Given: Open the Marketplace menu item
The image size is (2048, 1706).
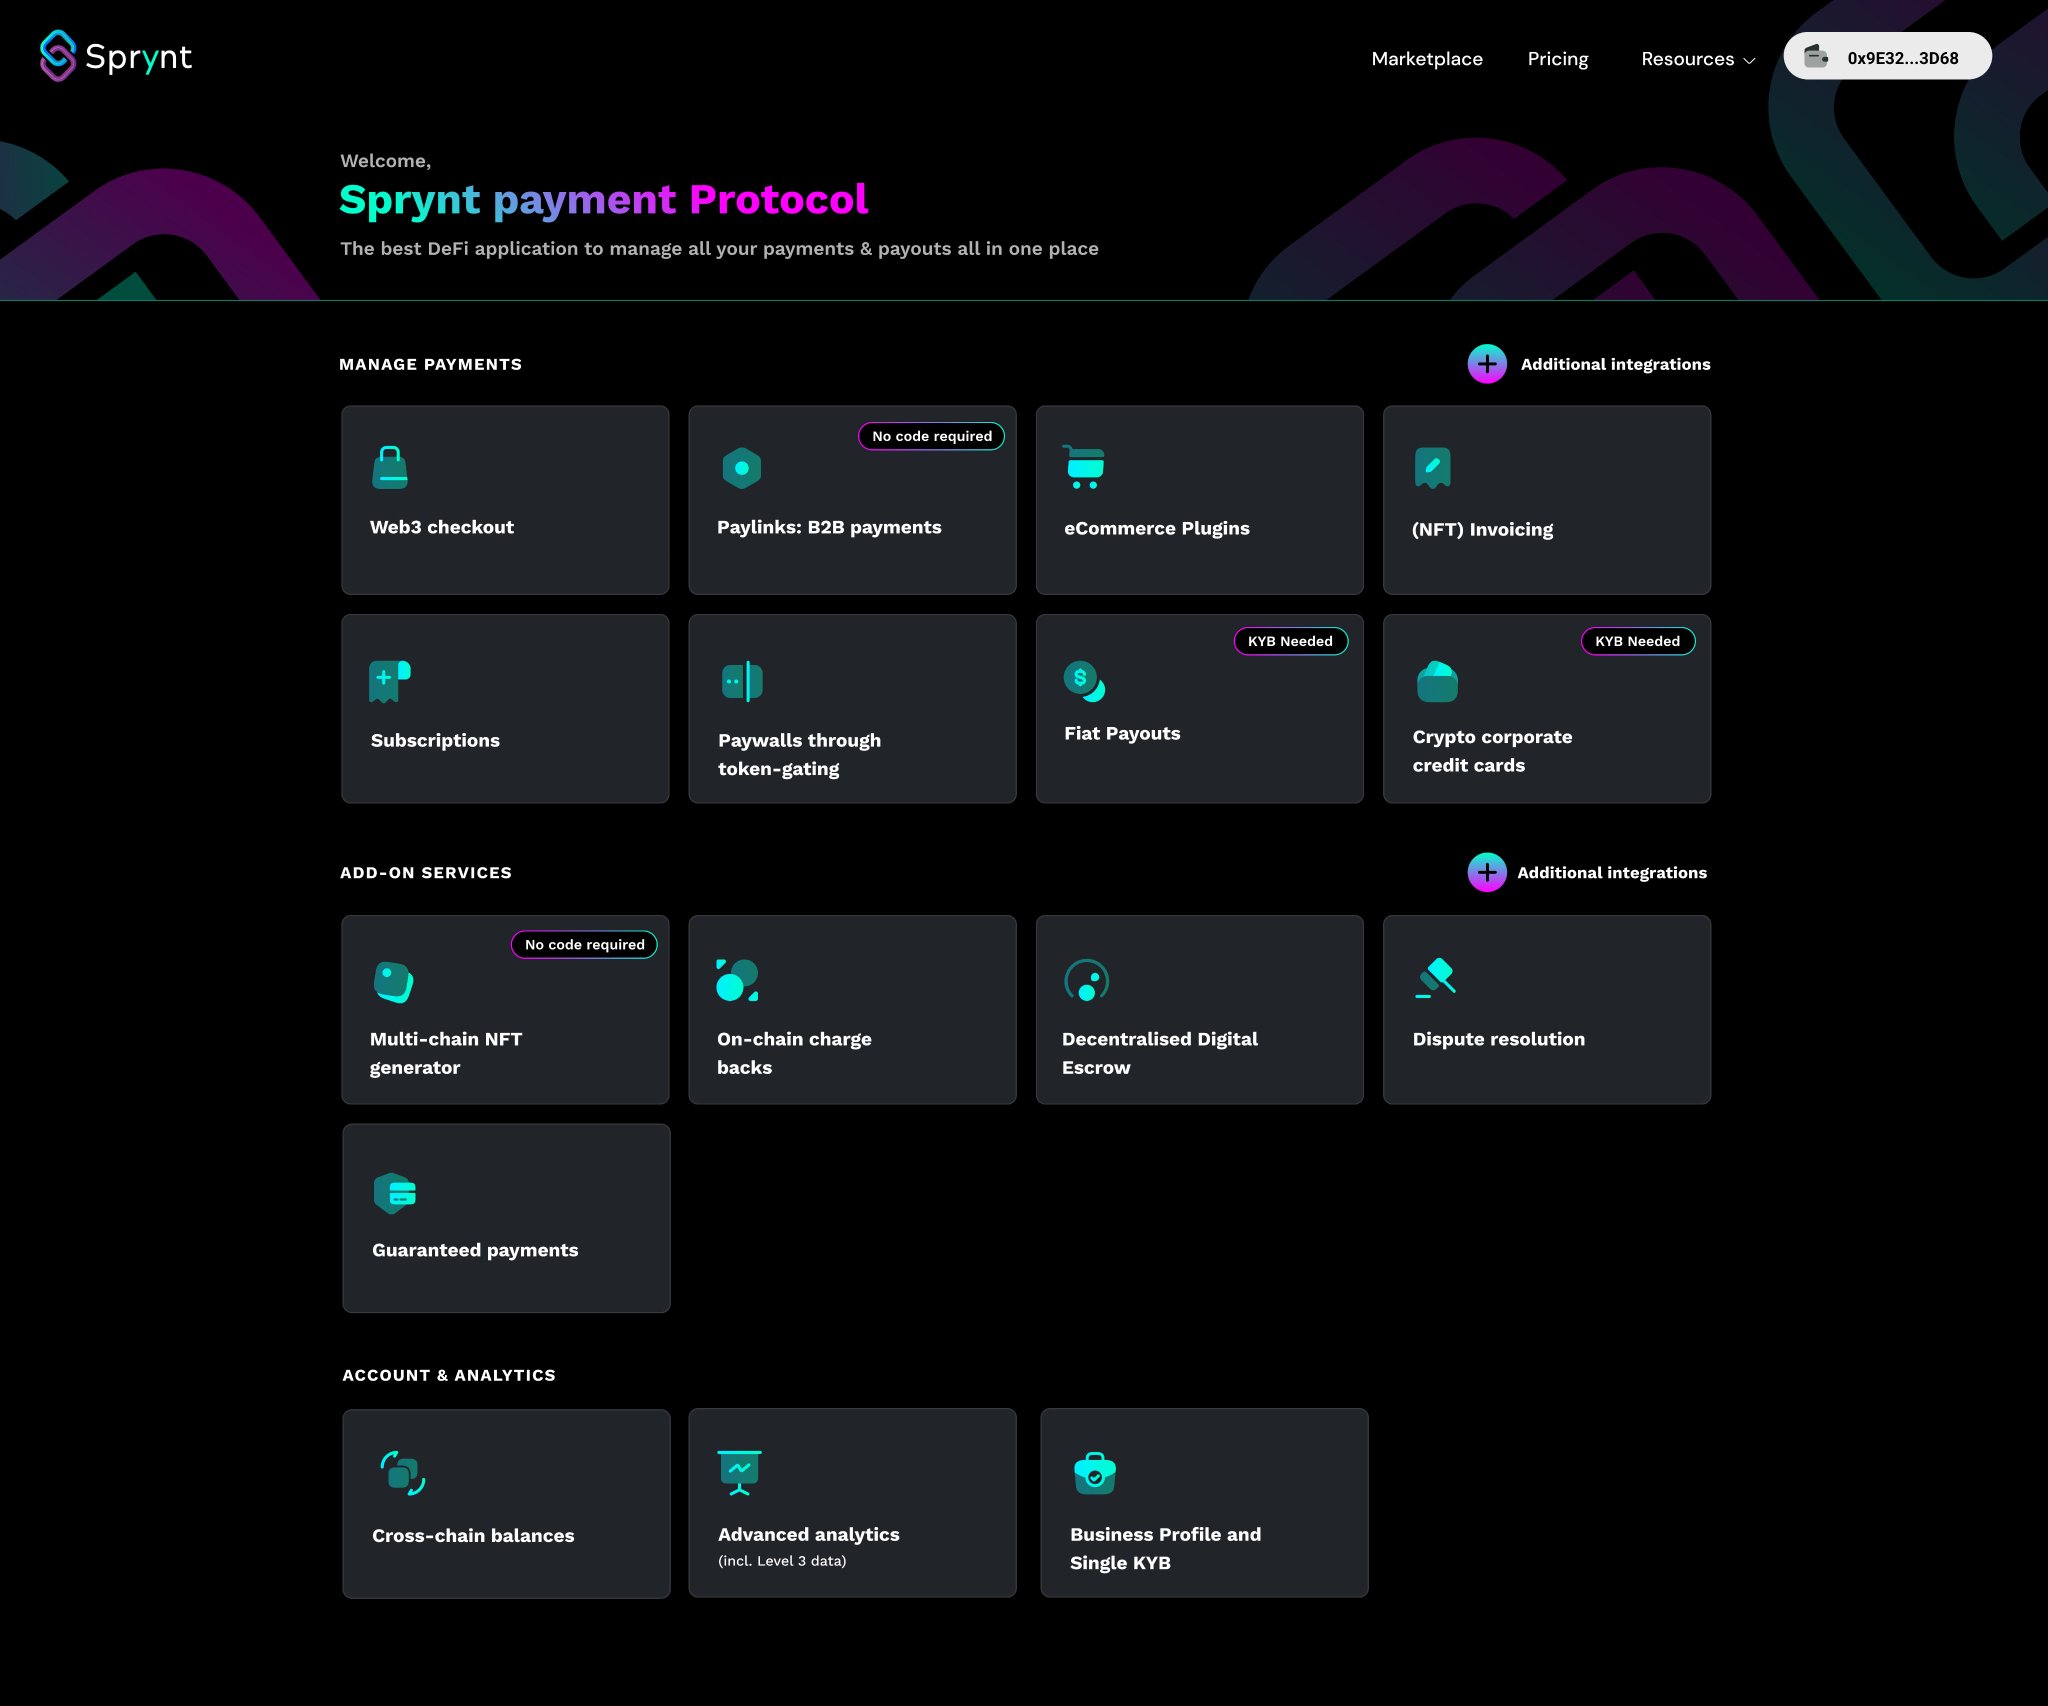Looking at the screenshot, I should coord(1427,58).
